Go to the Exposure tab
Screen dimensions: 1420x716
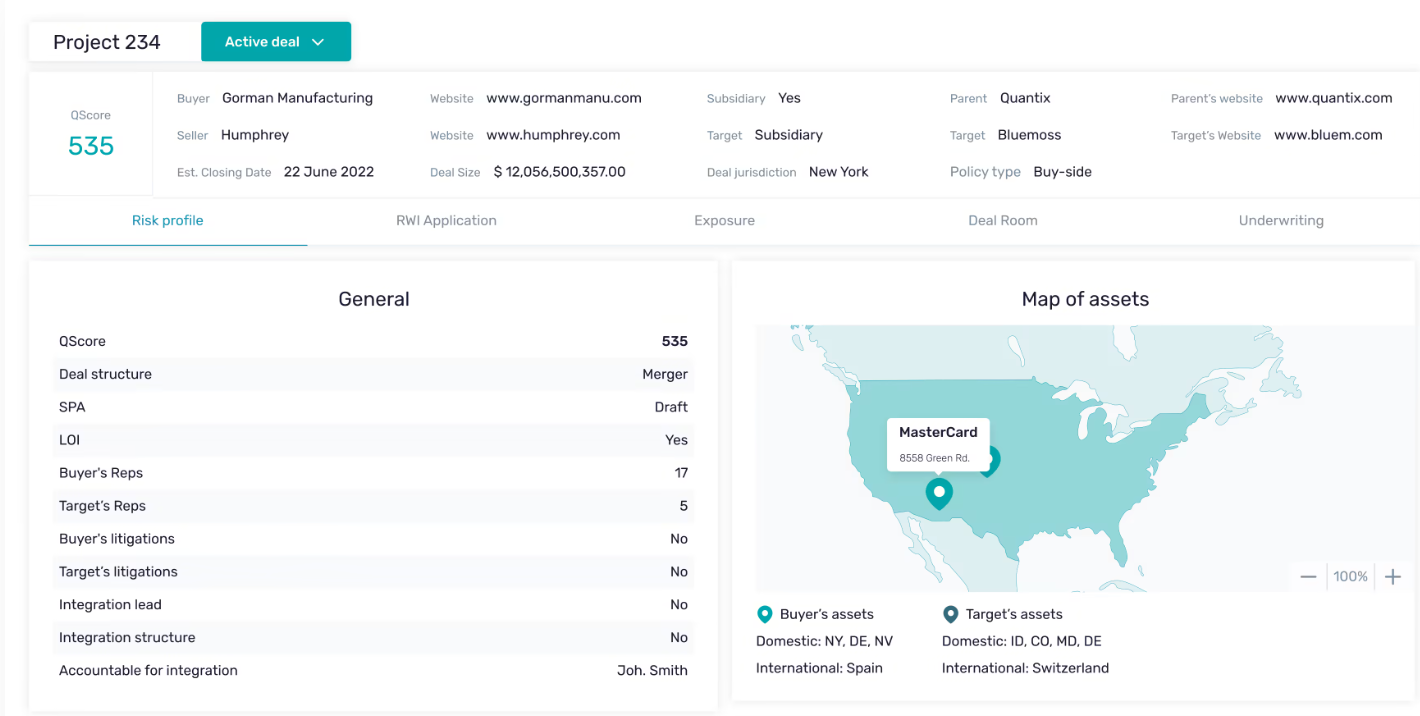(x=724, y=221)
